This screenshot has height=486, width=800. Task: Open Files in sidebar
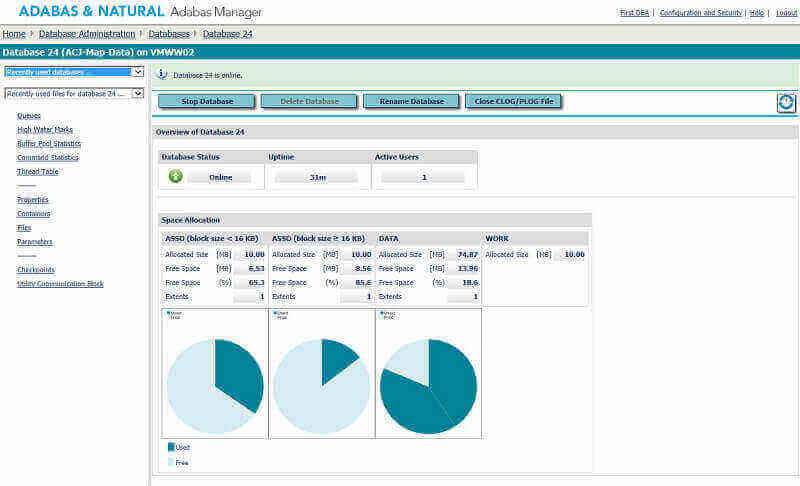24,227
